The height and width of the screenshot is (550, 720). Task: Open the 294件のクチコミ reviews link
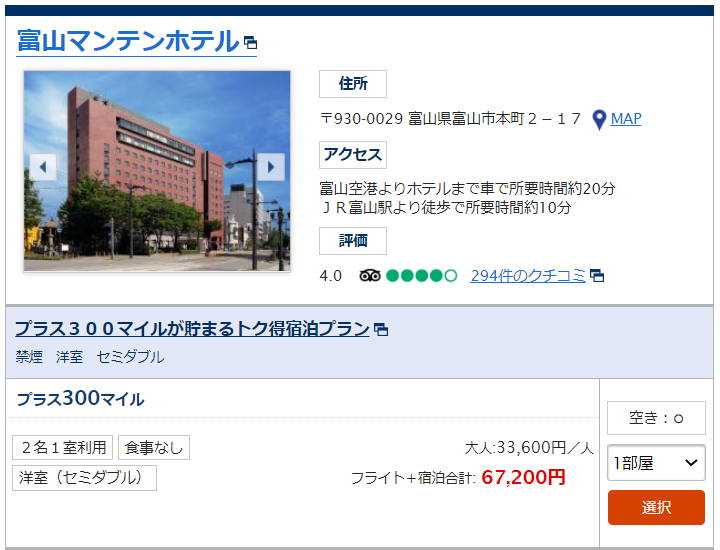pyautogui.click(x=528, y=275)
